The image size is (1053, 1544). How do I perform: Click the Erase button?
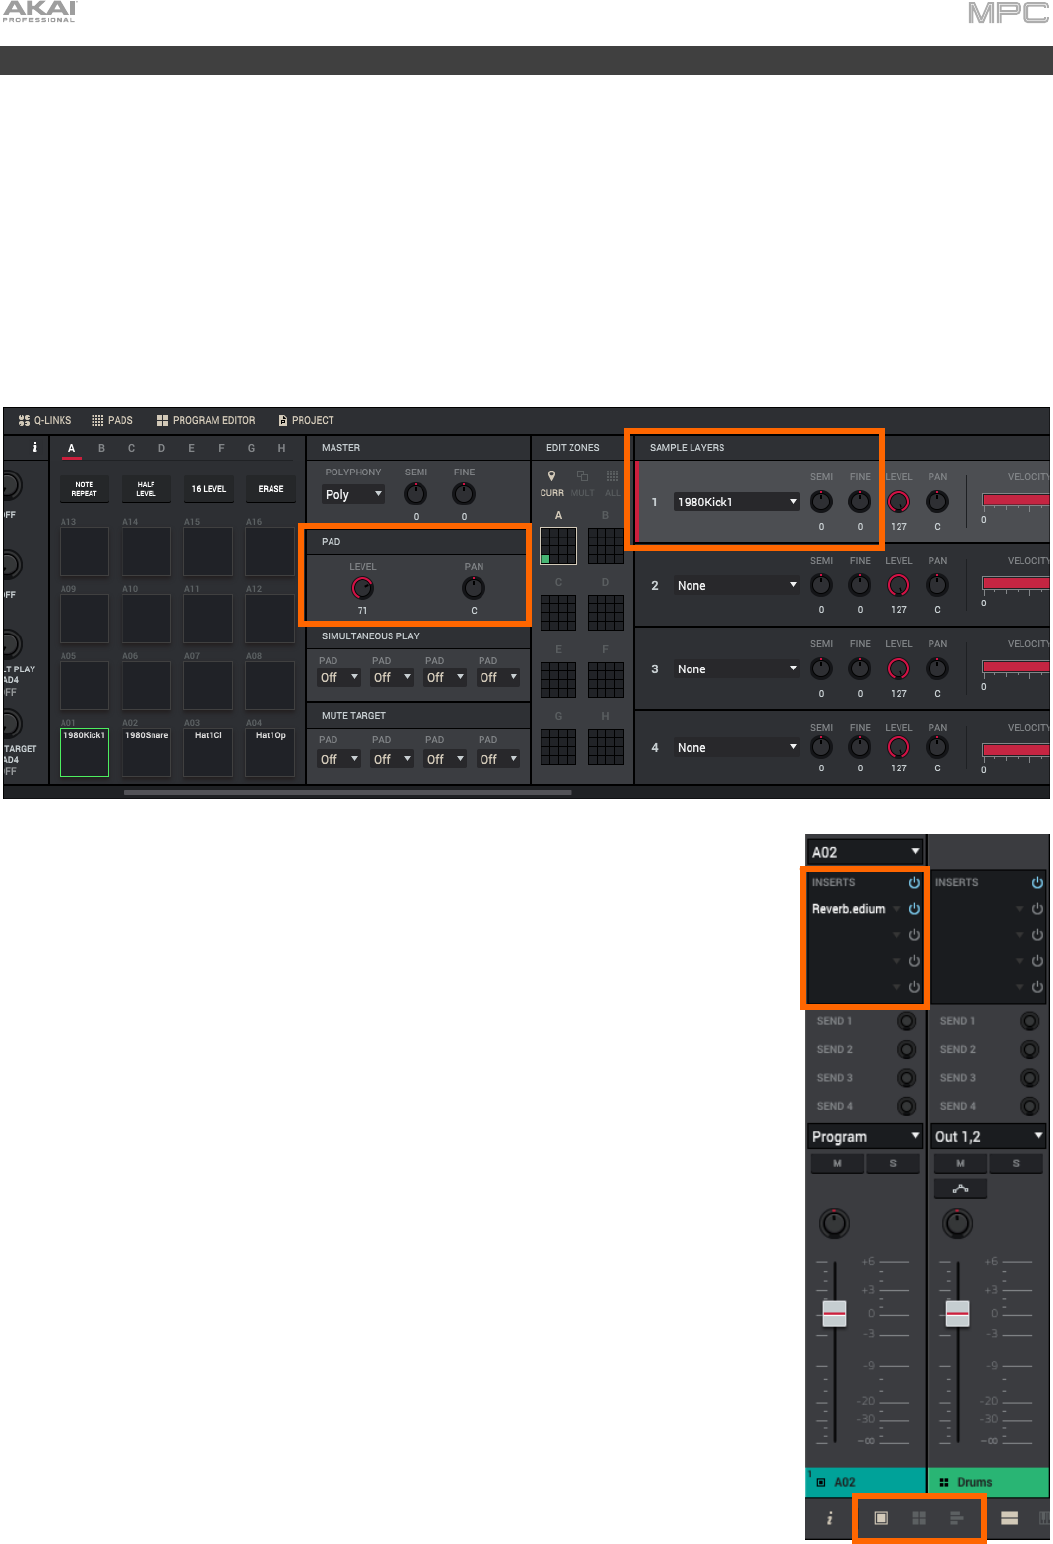(x=270, y=489)
